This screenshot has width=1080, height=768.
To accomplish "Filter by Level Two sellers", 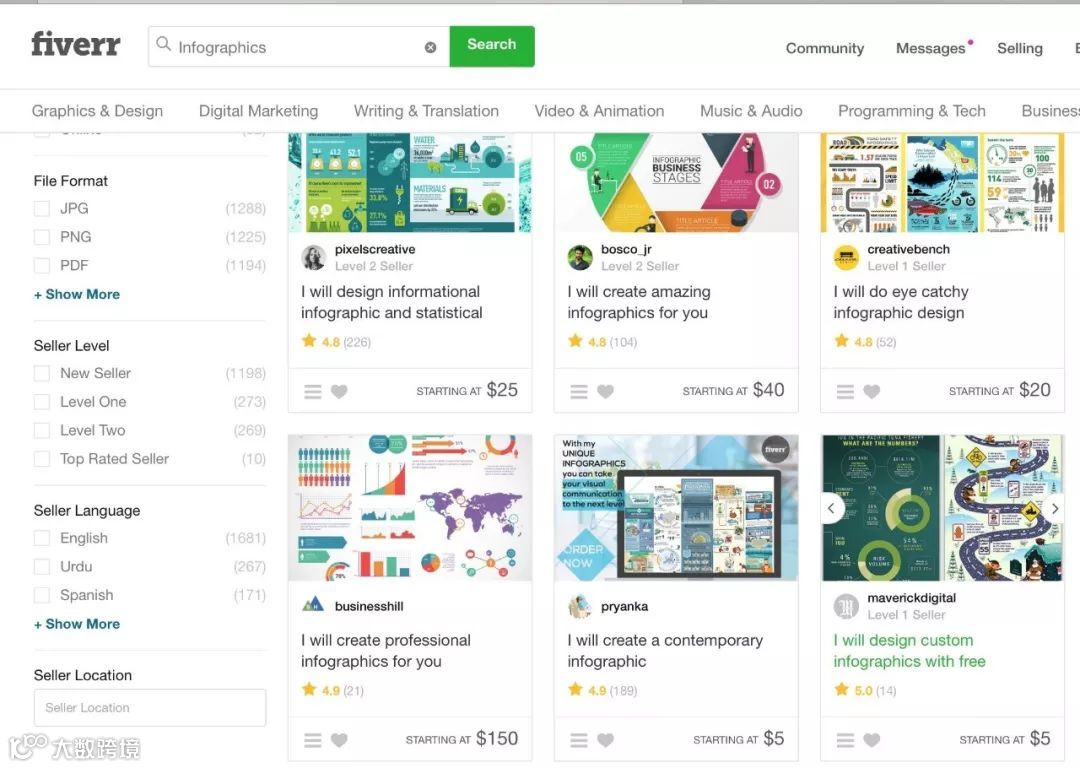I will point(42,430).
